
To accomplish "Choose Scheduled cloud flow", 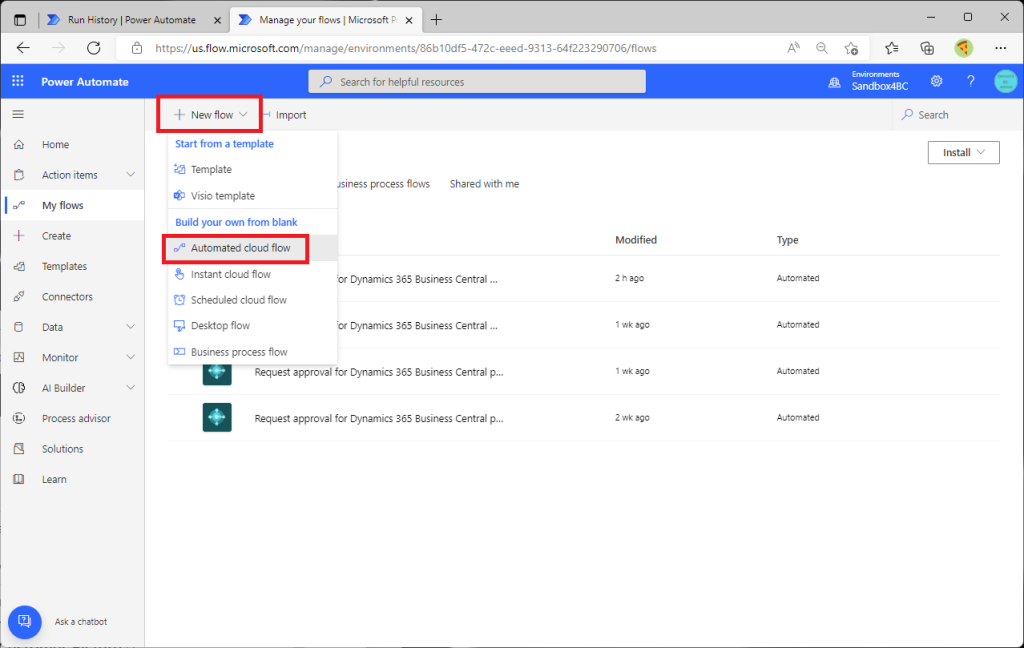I will pyautogui.click(x=253, y=300).
